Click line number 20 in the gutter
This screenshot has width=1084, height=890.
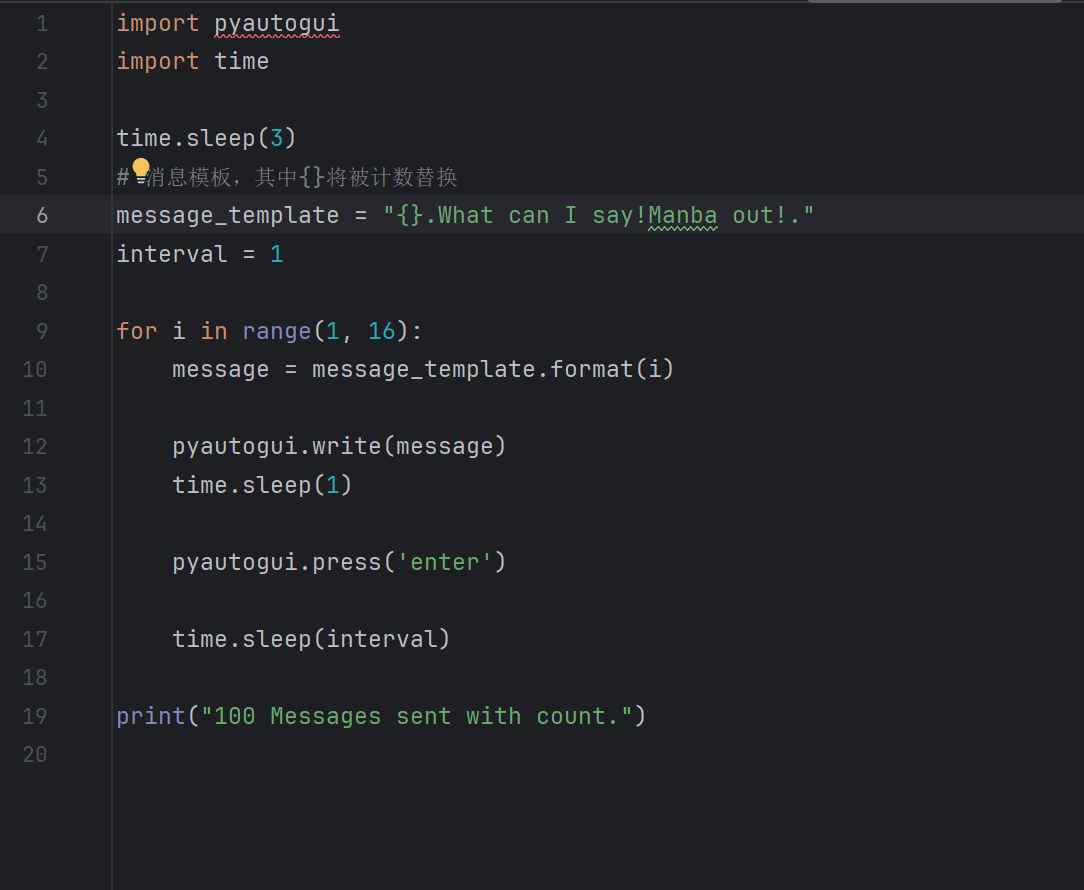(x=35, y=754)
